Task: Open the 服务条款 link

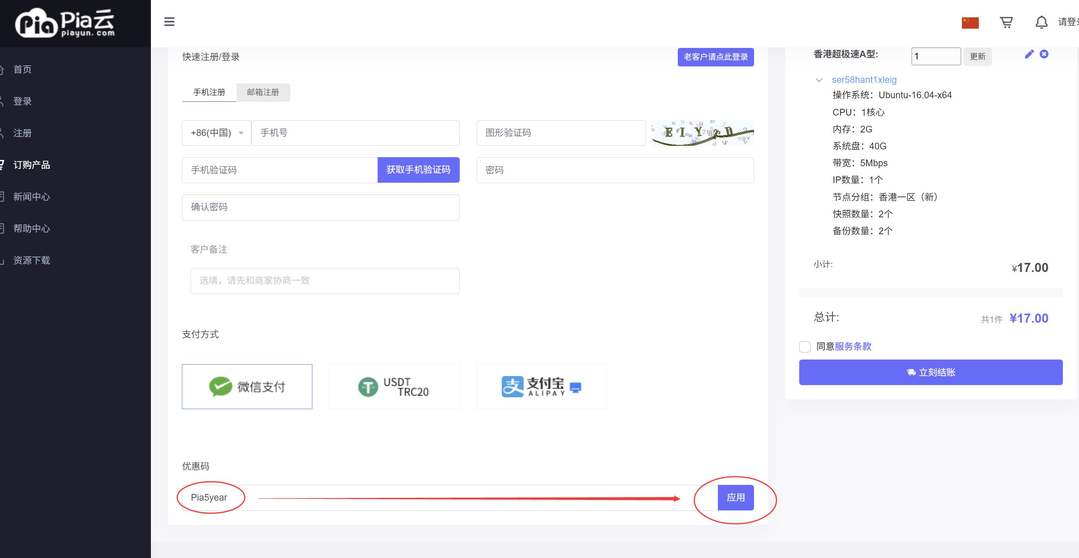Action: (853, 347)
